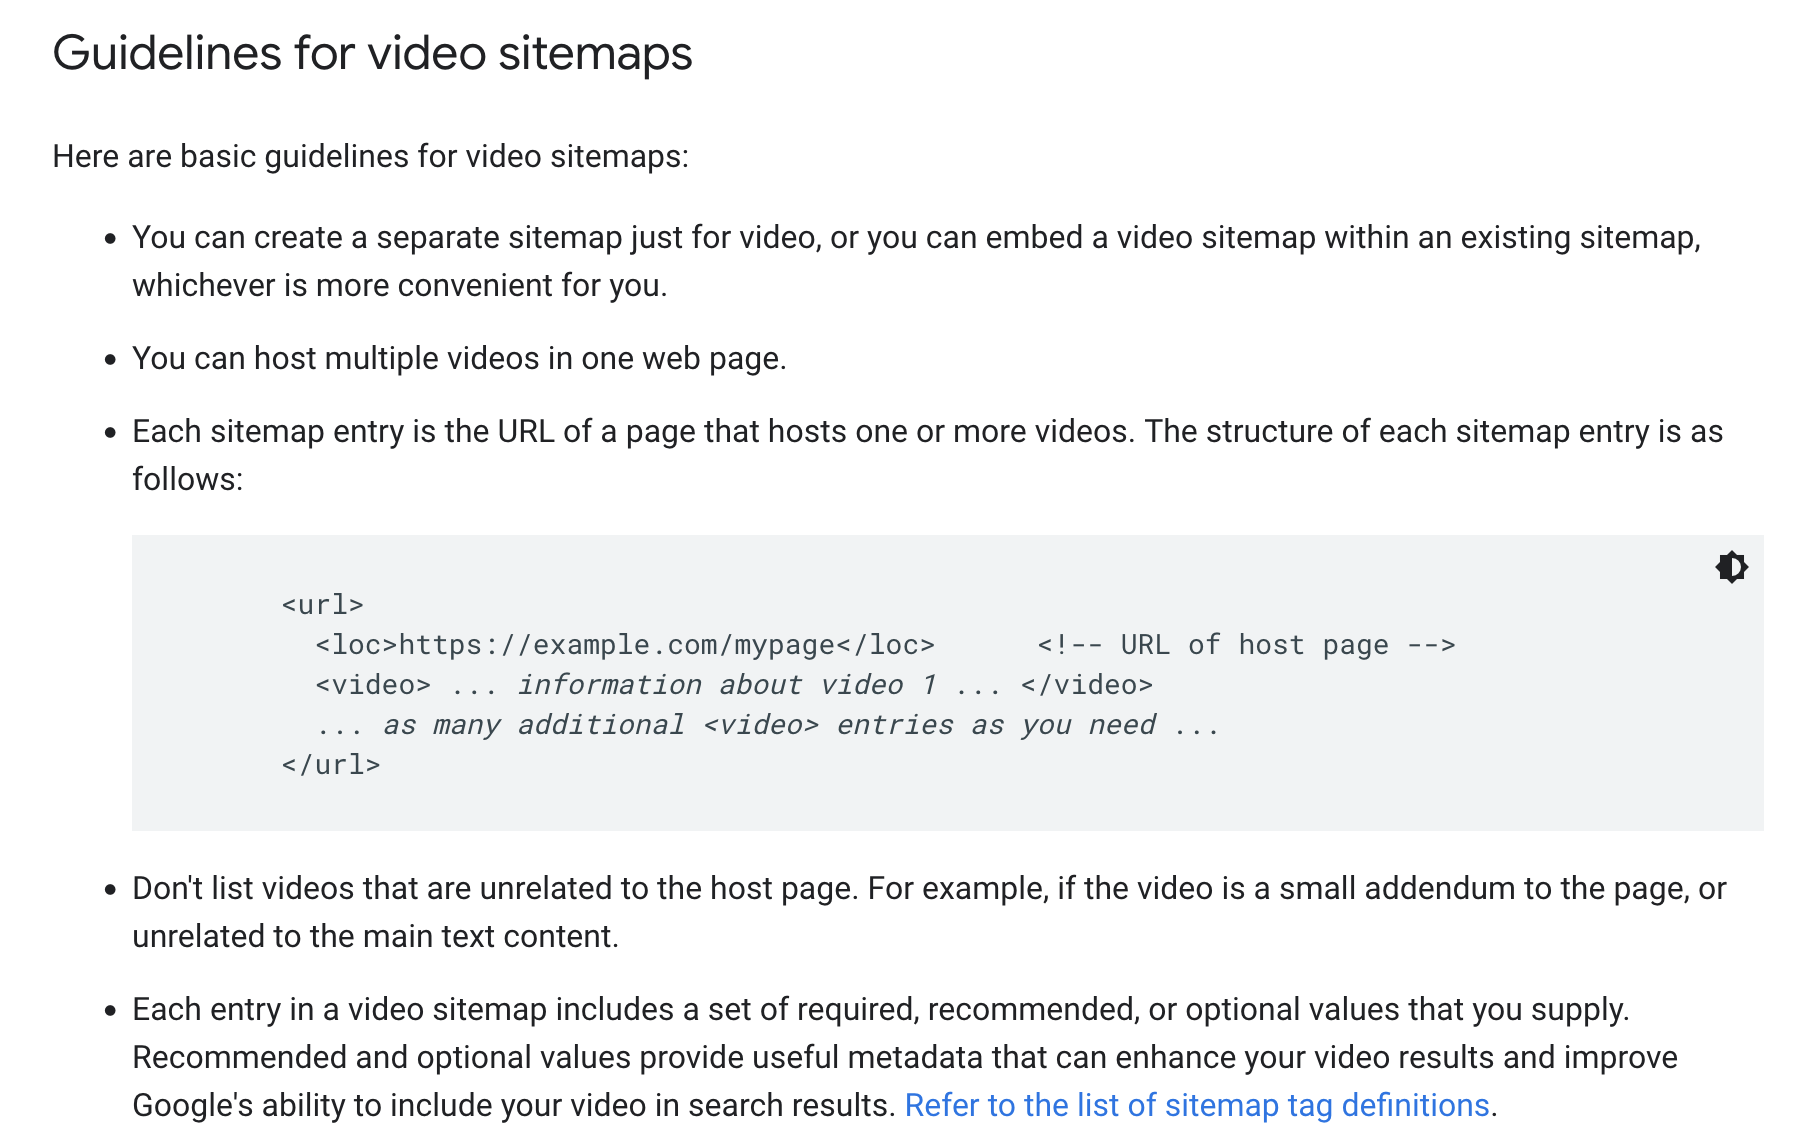Click the "as many additional video entries" line
The height and width of the screenshot is (1140, 1798).
point(767,725)
